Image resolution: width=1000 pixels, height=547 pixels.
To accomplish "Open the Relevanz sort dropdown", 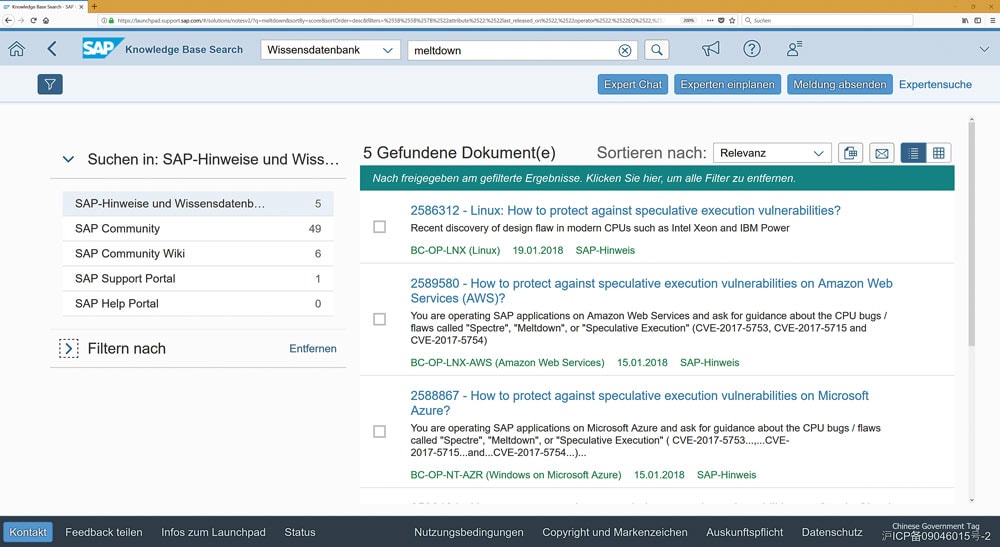I will (772, 153).
